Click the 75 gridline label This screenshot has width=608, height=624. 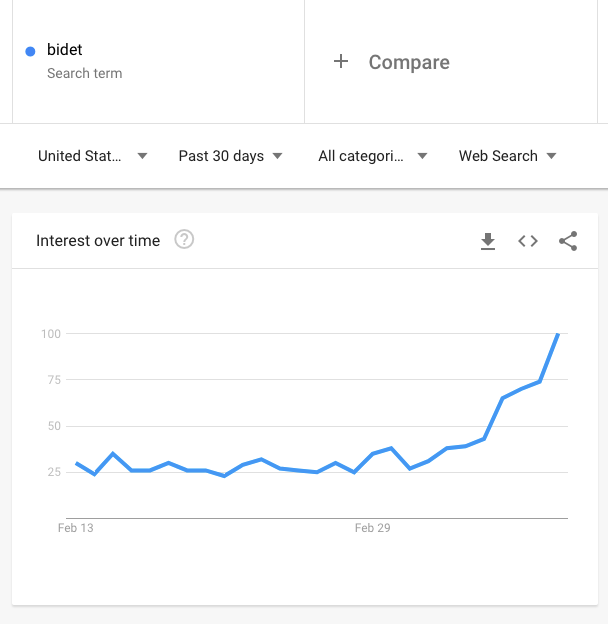(x=54, y=380)
